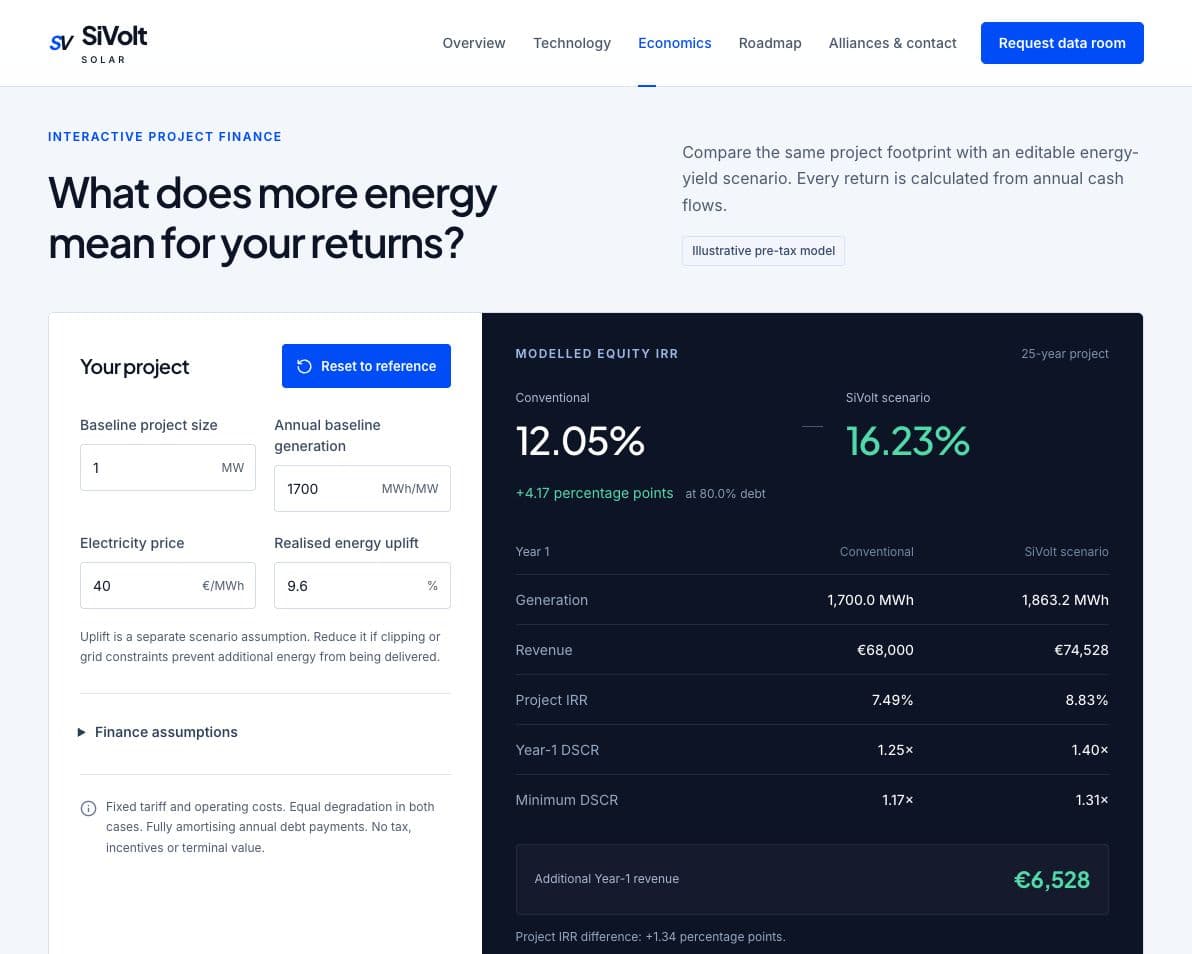Click the Project IRR row label
This screenshot has width=1192, height=954.
[551, 700]
